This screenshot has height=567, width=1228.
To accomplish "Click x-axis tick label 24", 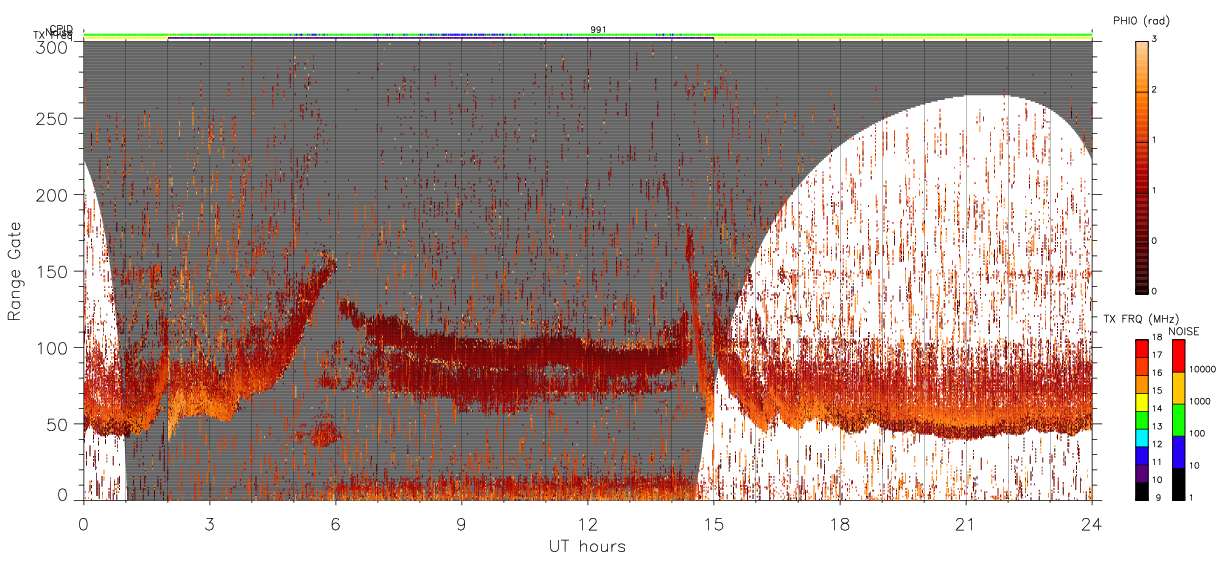I will click(x=1091, y=523).
